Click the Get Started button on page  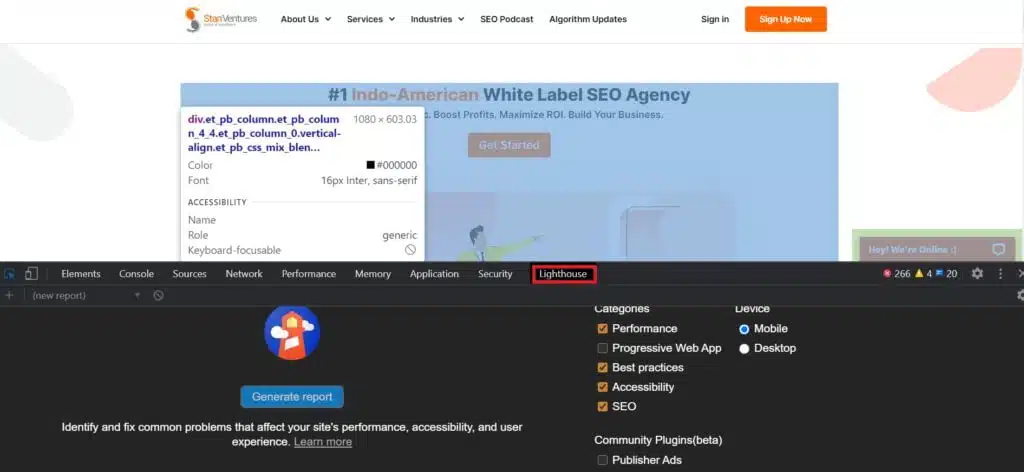point(509,145)
